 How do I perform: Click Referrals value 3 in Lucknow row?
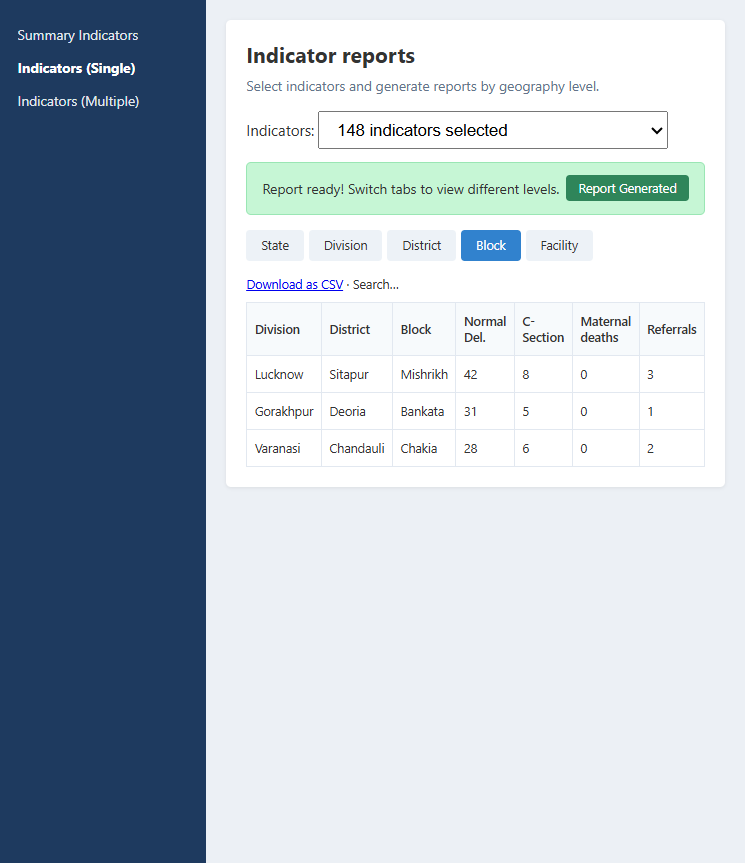click(672, 374)
